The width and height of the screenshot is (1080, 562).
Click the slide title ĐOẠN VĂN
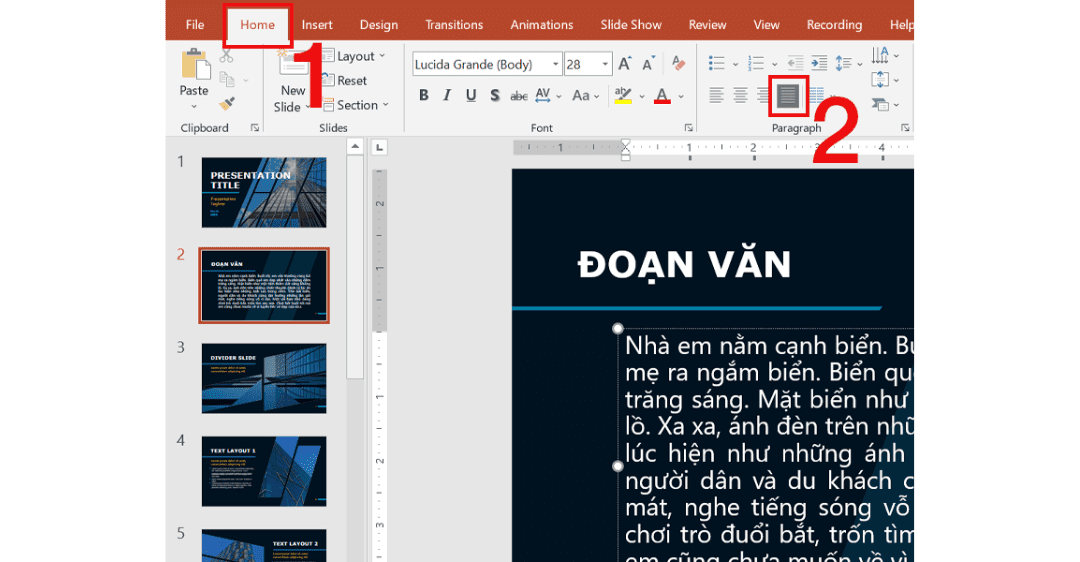click(685, 265)
